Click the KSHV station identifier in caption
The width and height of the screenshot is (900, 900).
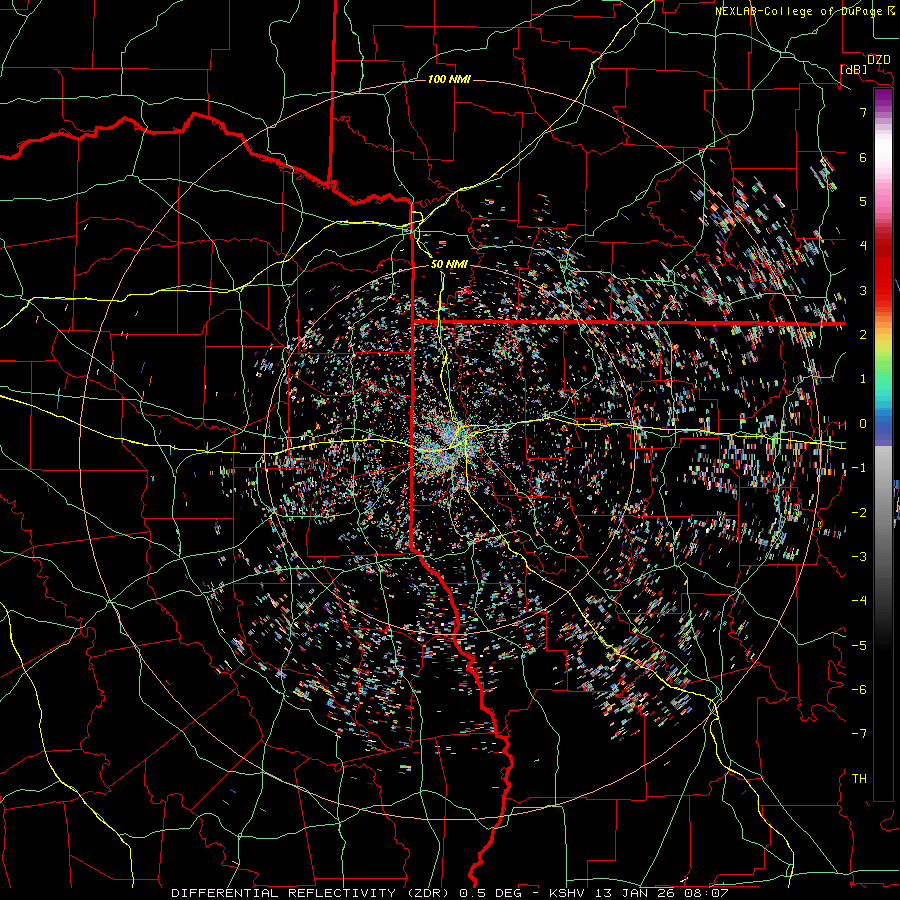[568, 893]
